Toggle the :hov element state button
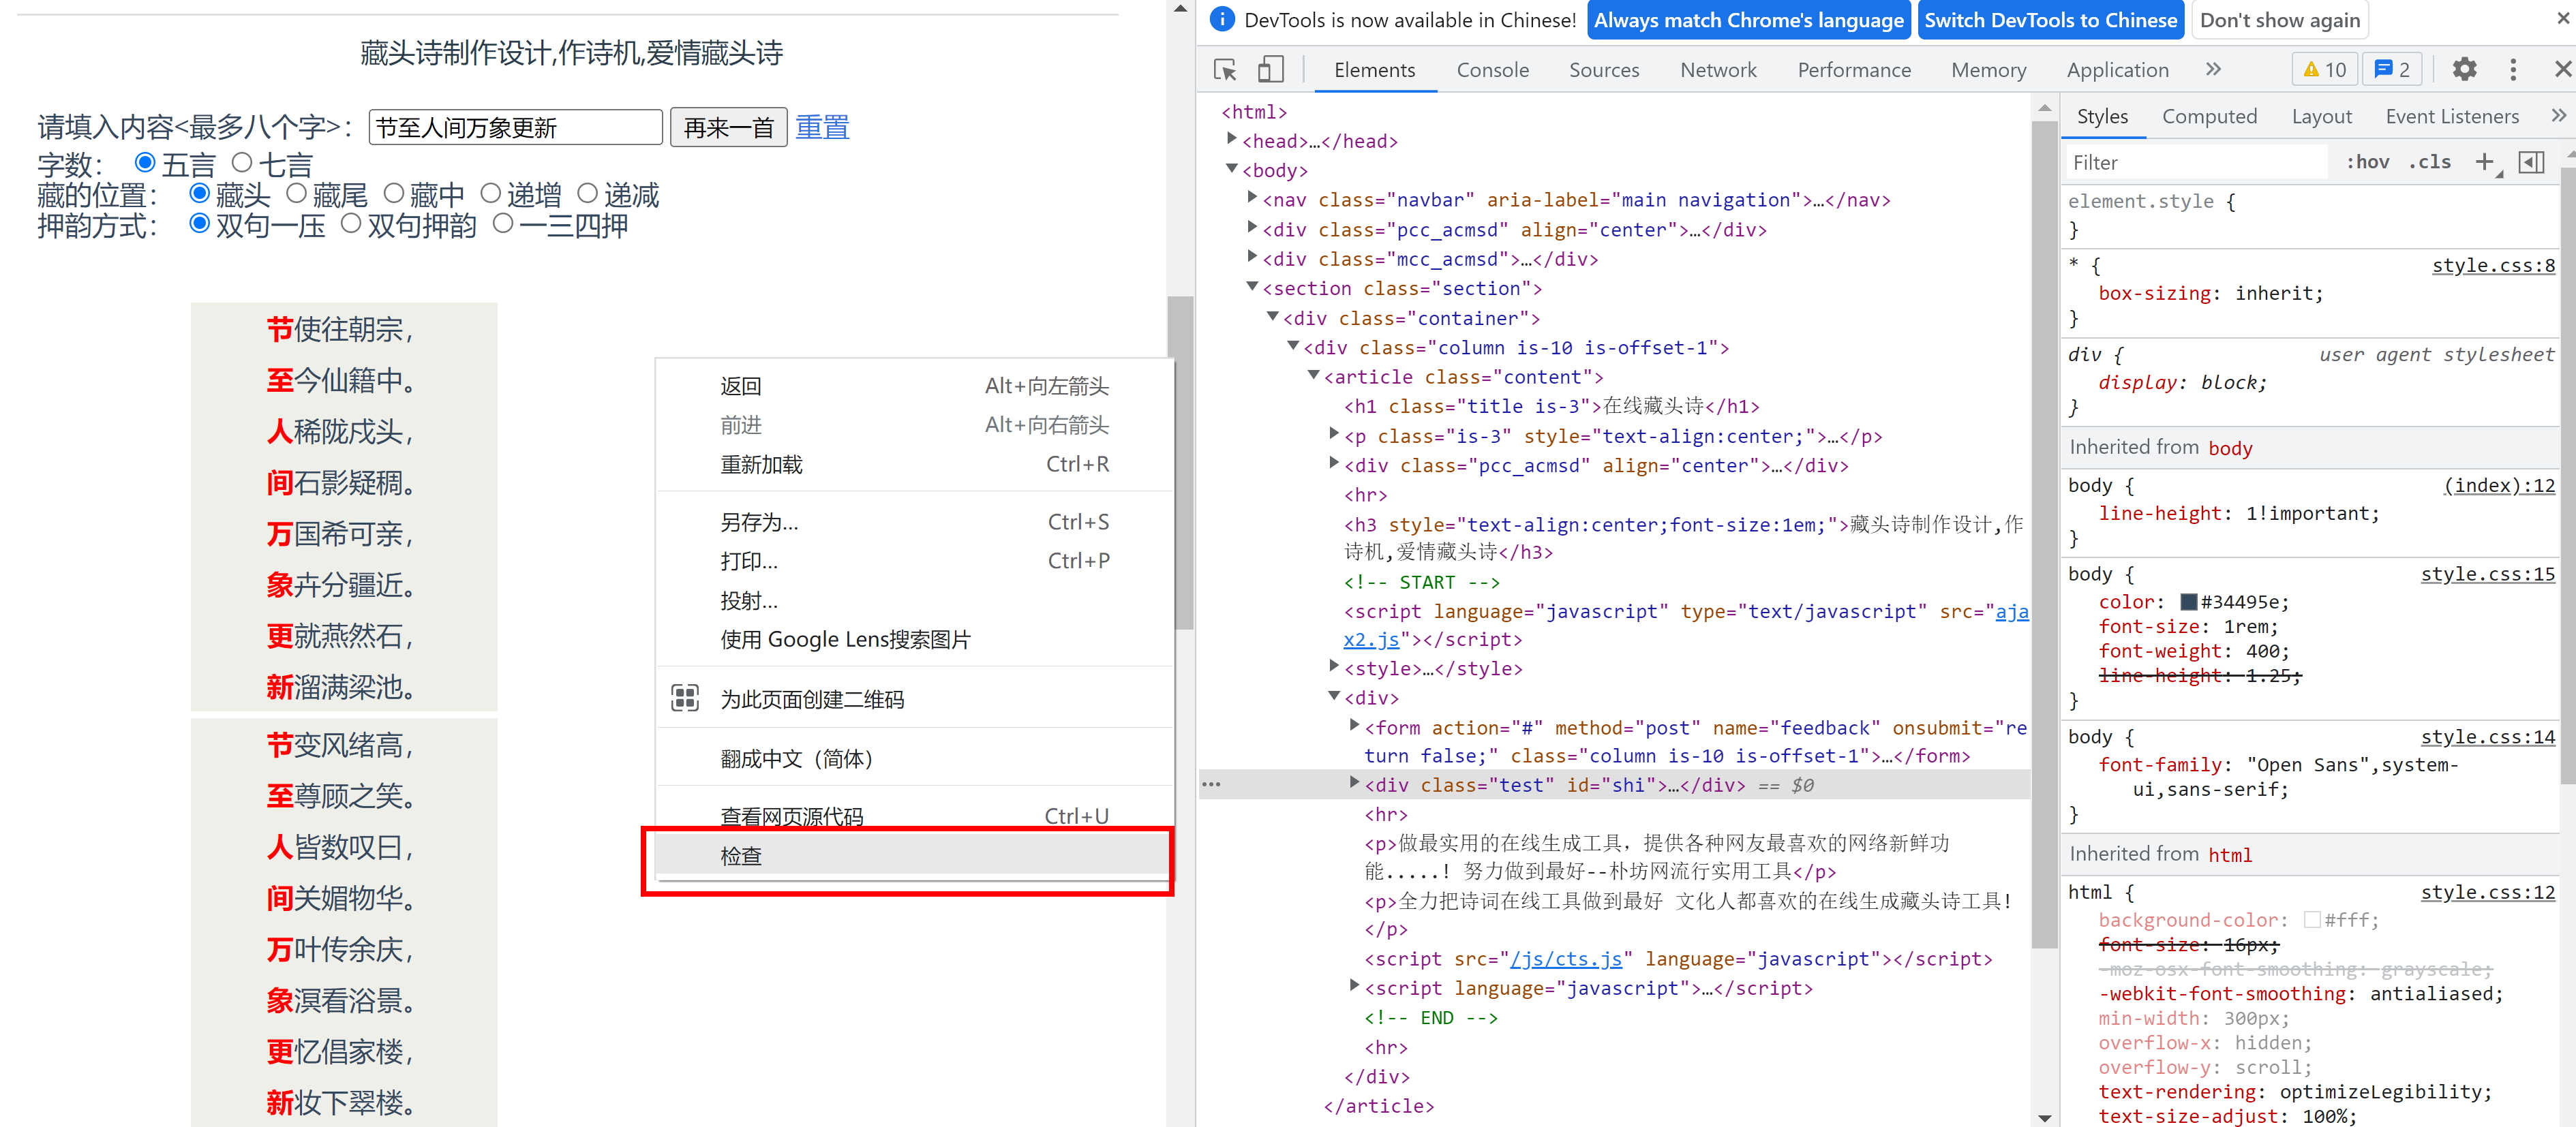2576x1127 pixels. (2367, 162)
